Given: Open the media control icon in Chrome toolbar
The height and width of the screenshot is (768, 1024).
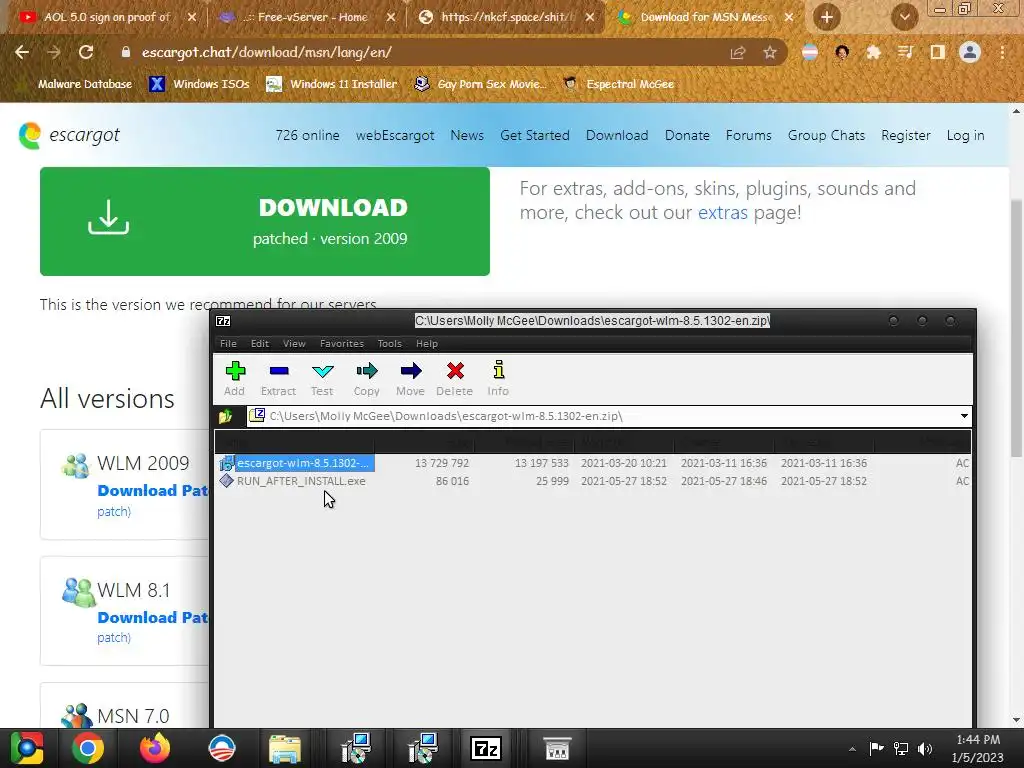Looking at the screenshot, I should 905,53.
